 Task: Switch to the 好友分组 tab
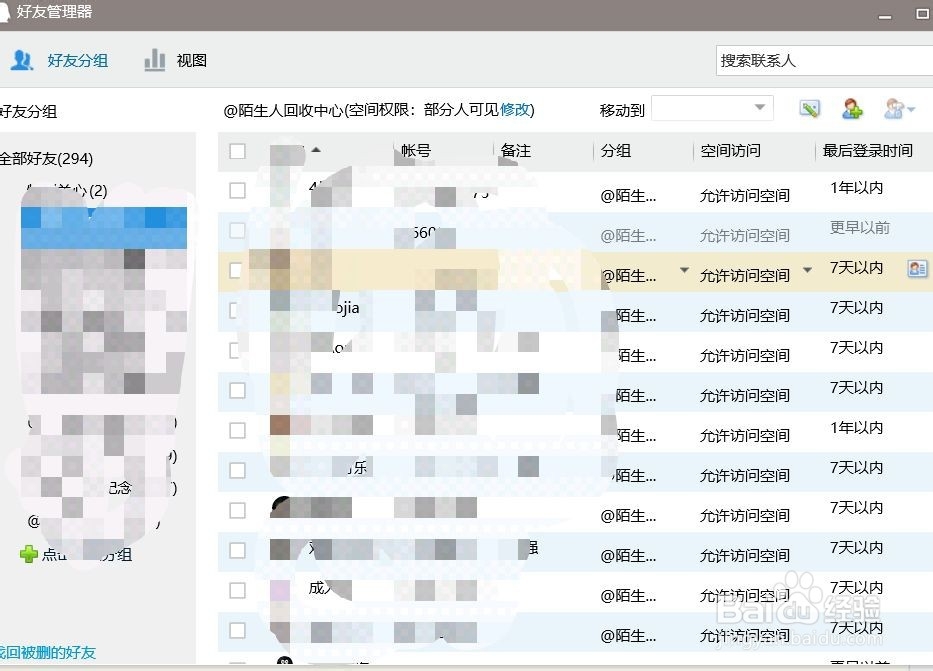(x=78, y=60)
